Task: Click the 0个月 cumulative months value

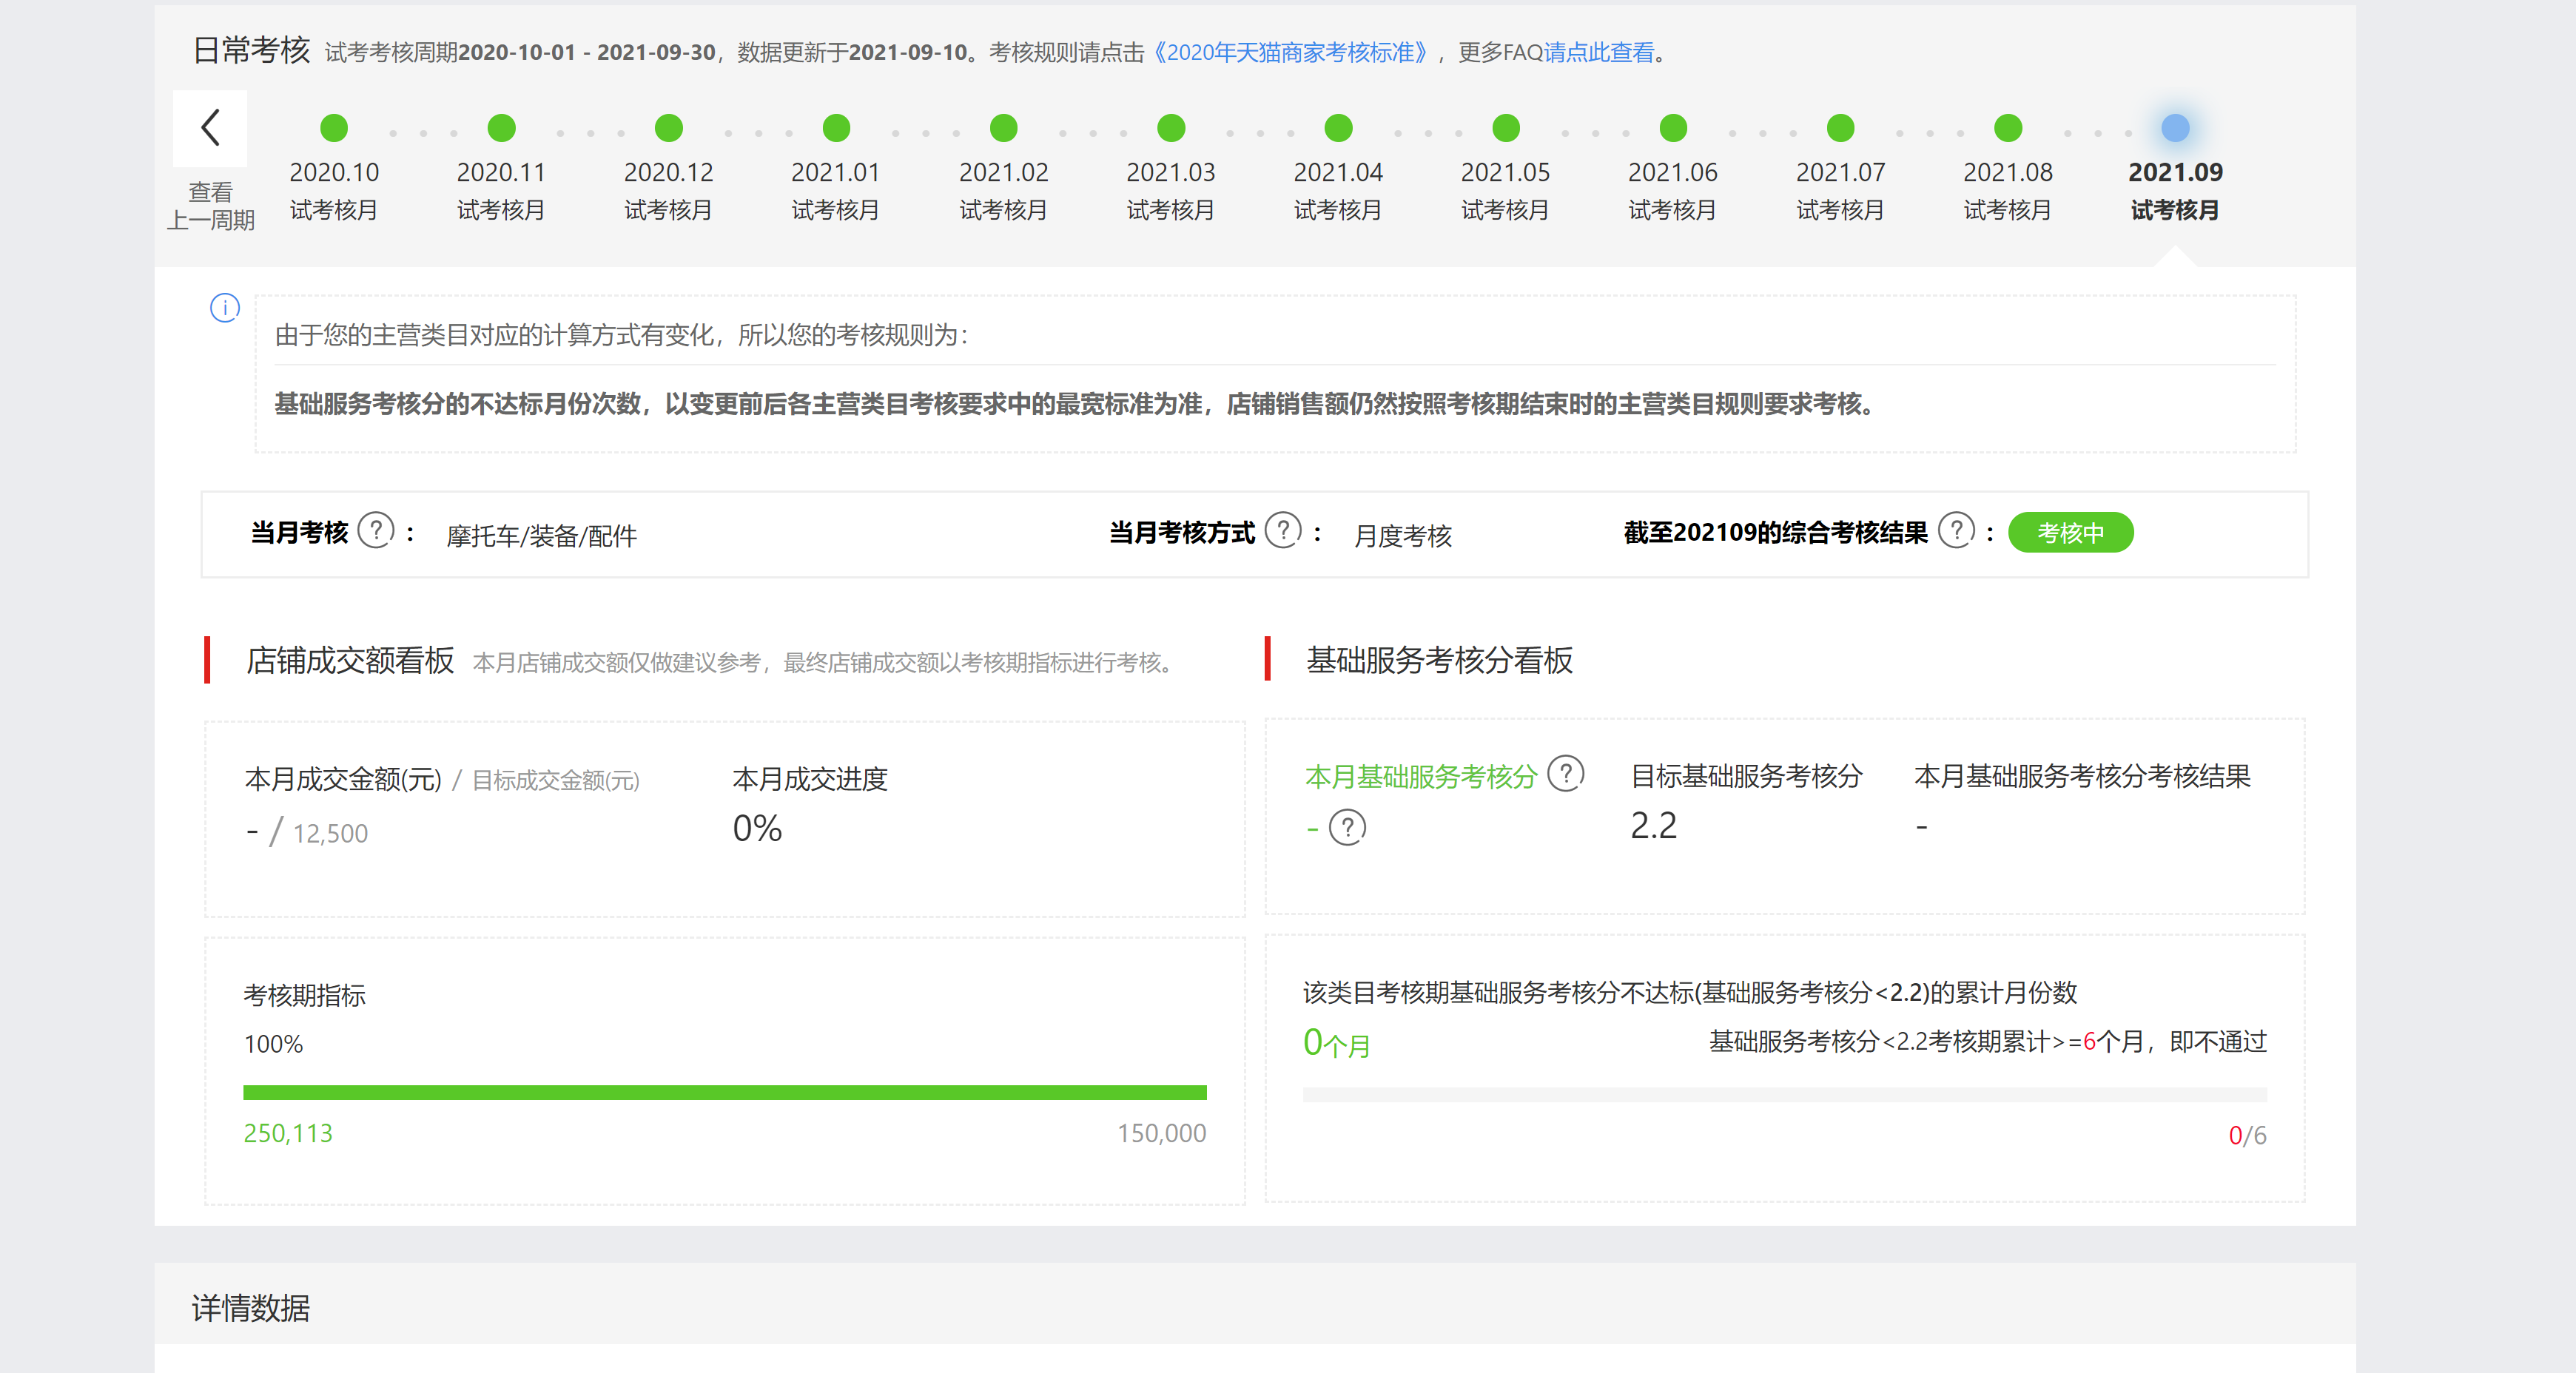Action: click(1336, 1043)
